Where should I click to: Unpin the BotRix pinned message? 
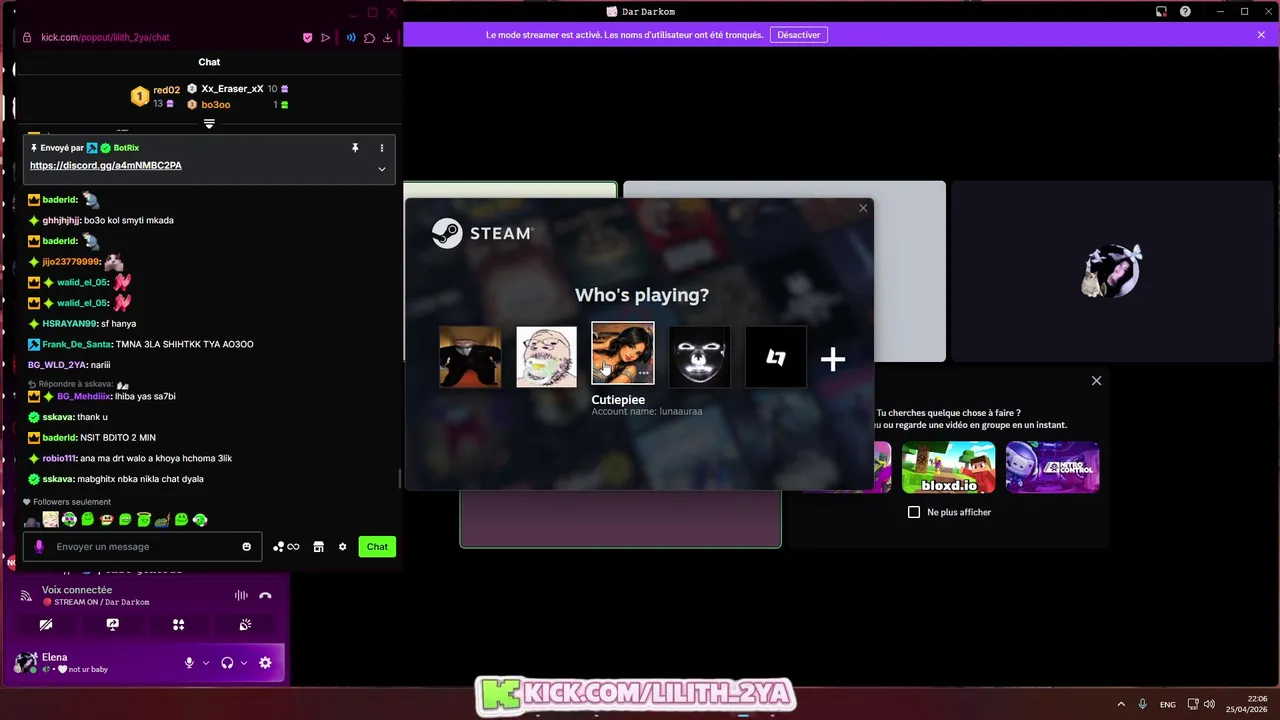354,148
